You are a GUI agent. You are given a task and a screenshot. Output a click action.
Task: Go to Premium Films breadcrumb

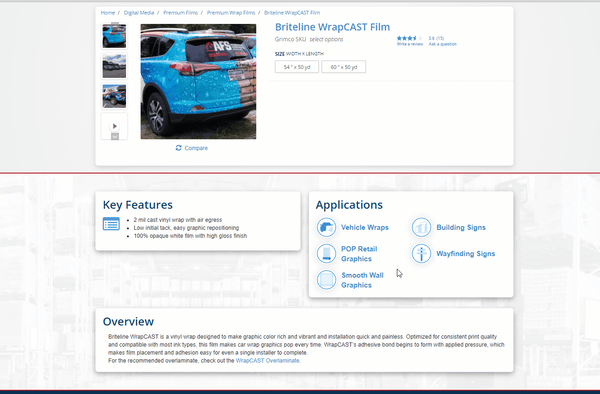point(180,13)
